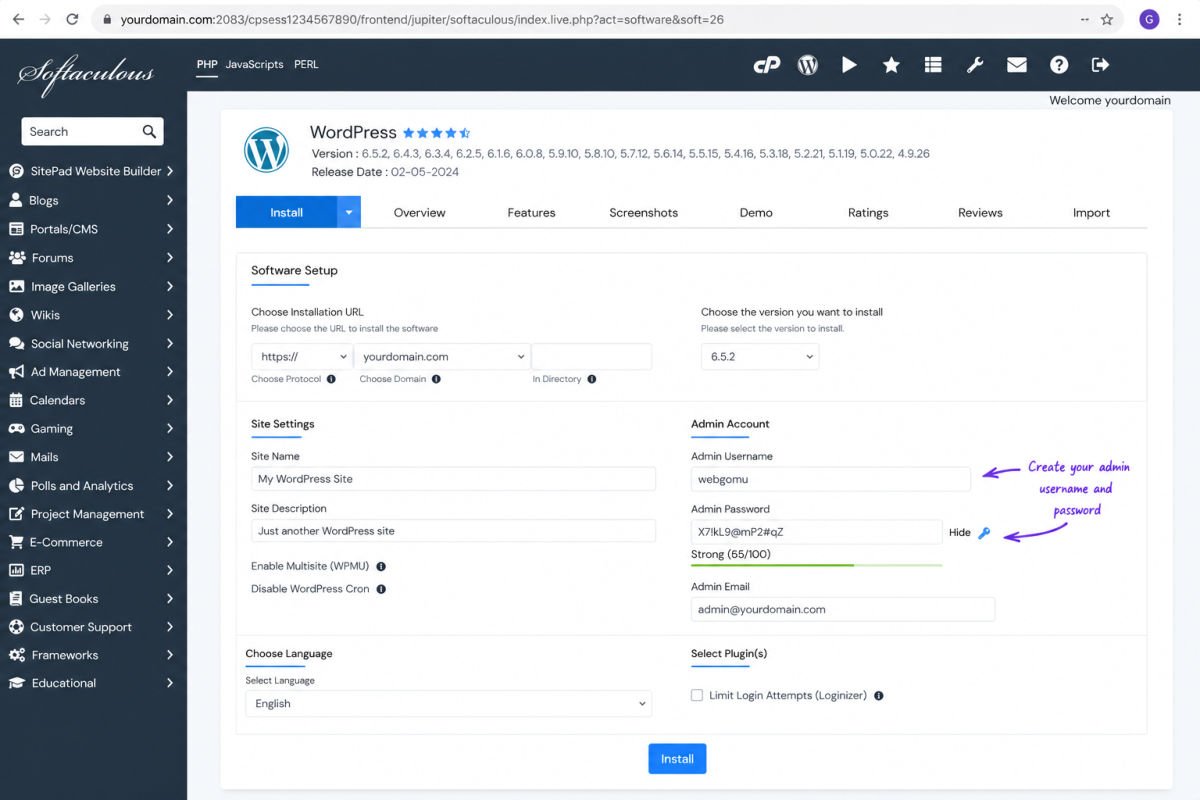Open the Select Language dropdown

pyautogui.click(x=448, y=704)
